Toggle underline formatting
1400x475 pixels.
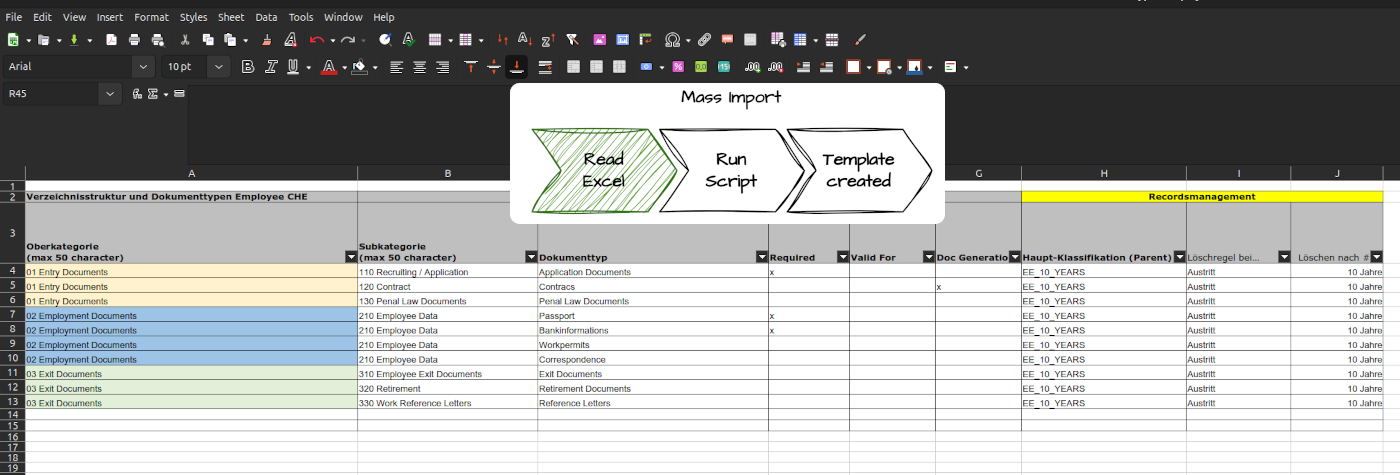pos(293,67)
